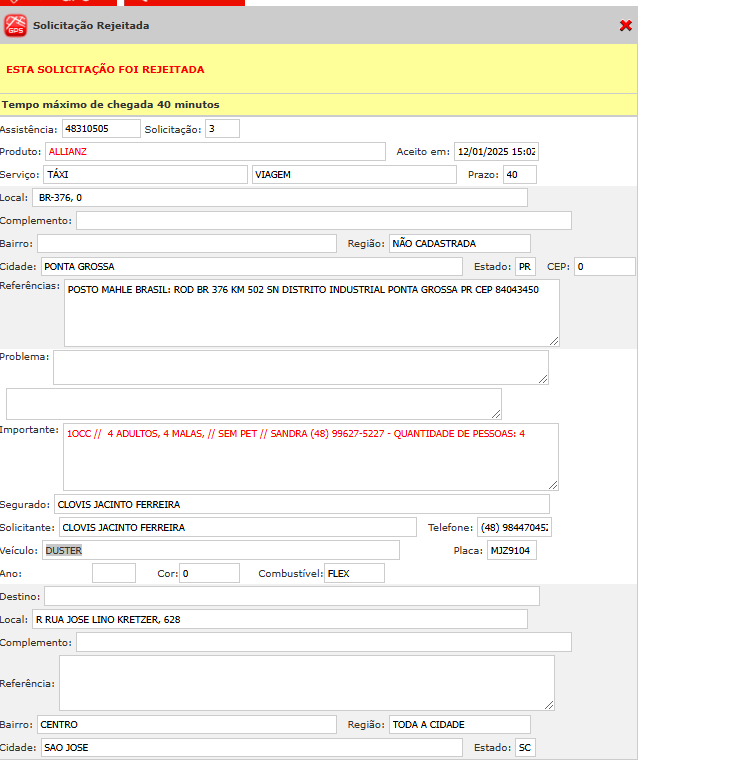Click the Veículo field showing DUSTER
The height and width of the screenshot is (780, 742).
(221, 550)
